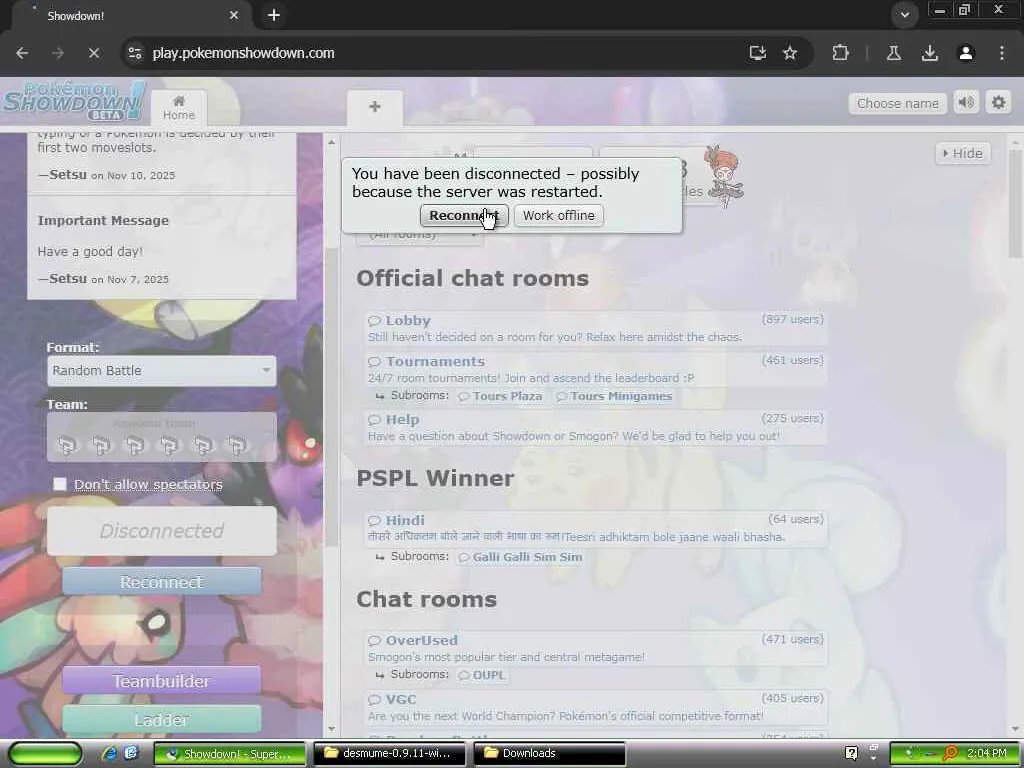
Task: Click the left panel scroll down arrow
Action: (331, 729)
